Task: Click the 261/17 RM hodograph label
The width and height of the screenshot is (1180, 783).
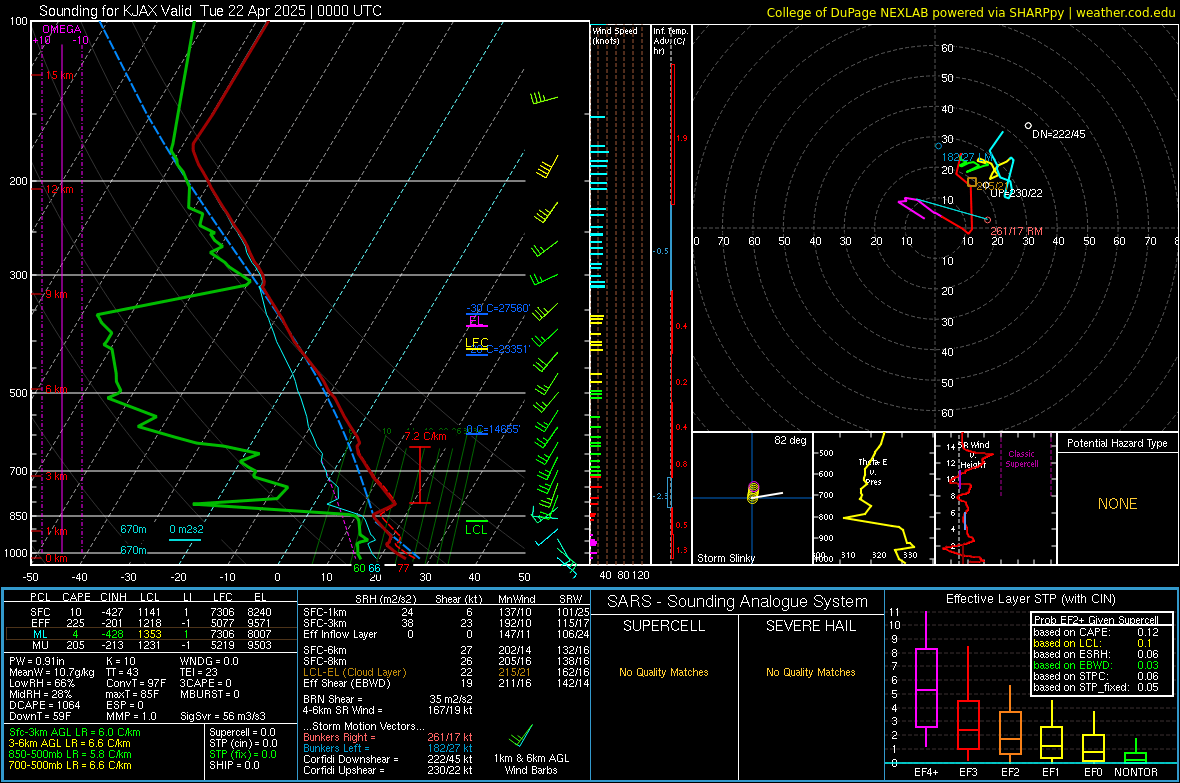Action: click(1016, 231)
